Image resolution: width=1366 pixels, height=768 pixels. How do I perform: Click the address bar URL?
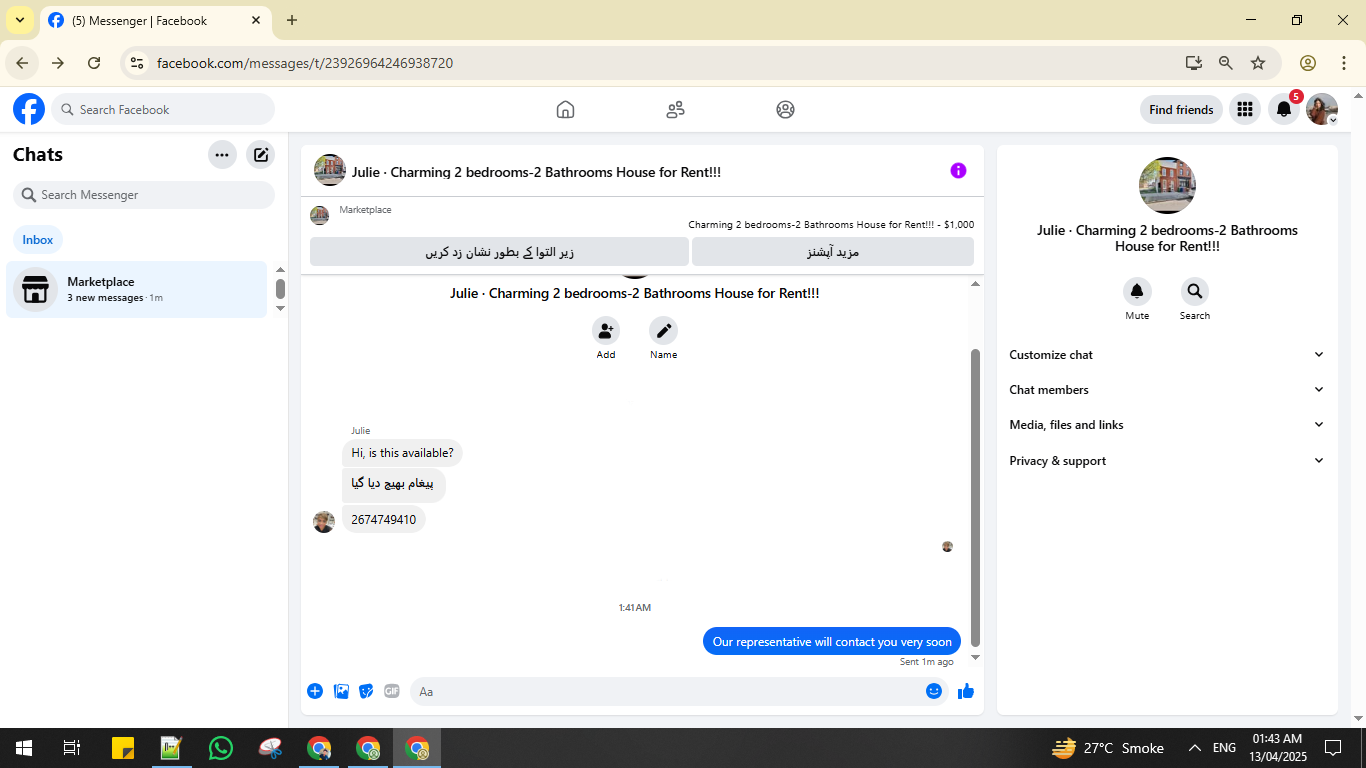[305, 63]
